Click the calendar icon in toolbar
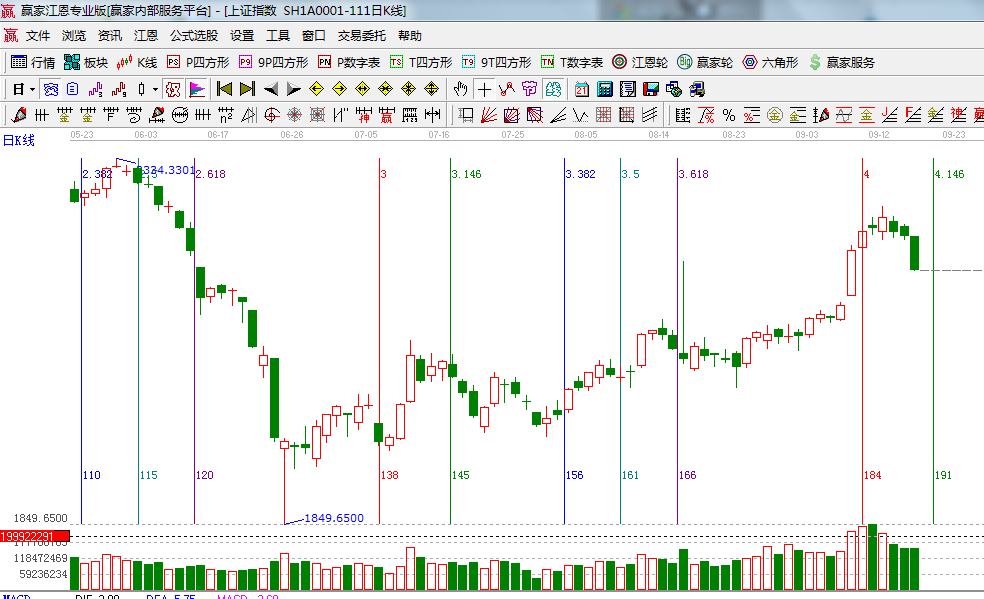 [x=581, y=89]
